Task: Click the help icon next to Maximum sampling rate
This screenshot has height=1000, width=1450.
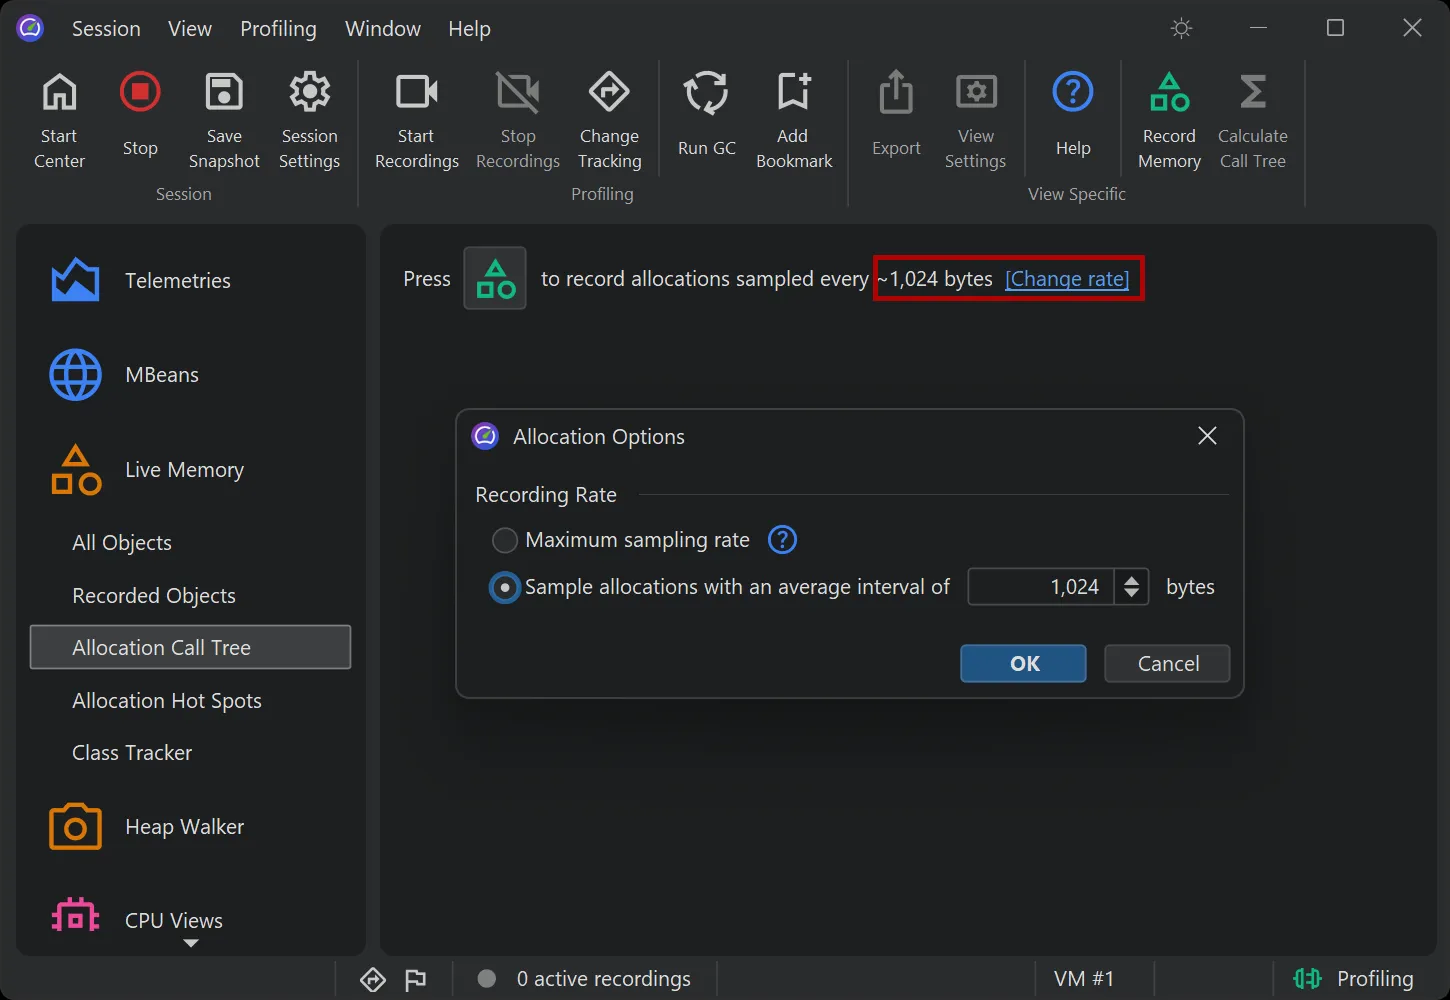Action: 782,540
